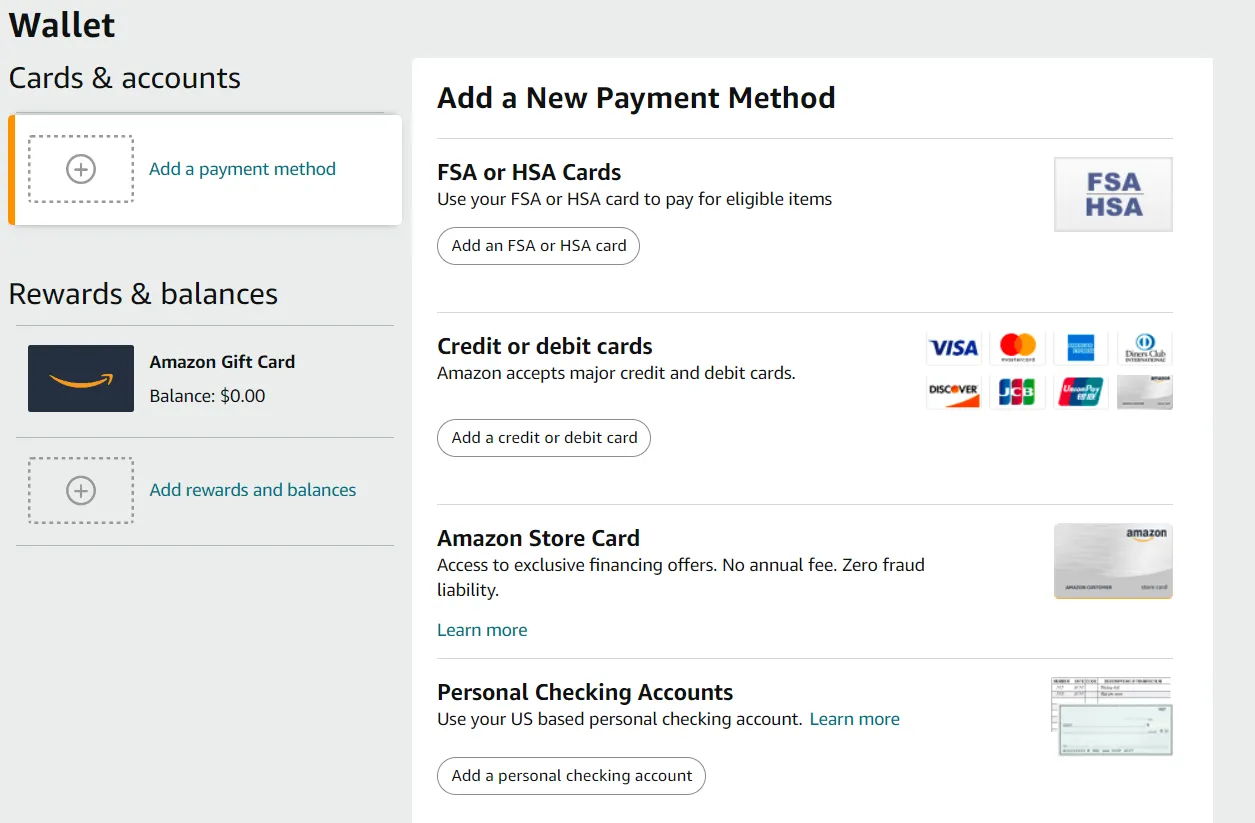Click the Amazon Store Card image

(x=1113, y=561)
